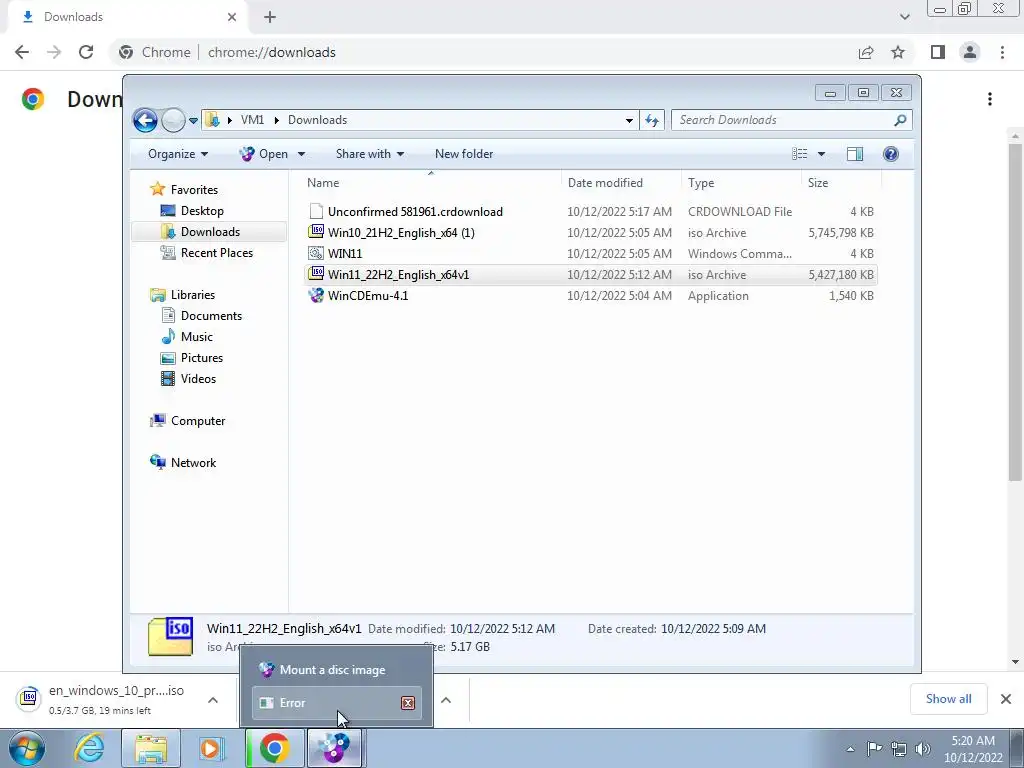Image resolution: width=1024 pixels, height=768 pixels.
Task: Click the refresh button next to the address bar
Action: (x=652, y=120)
